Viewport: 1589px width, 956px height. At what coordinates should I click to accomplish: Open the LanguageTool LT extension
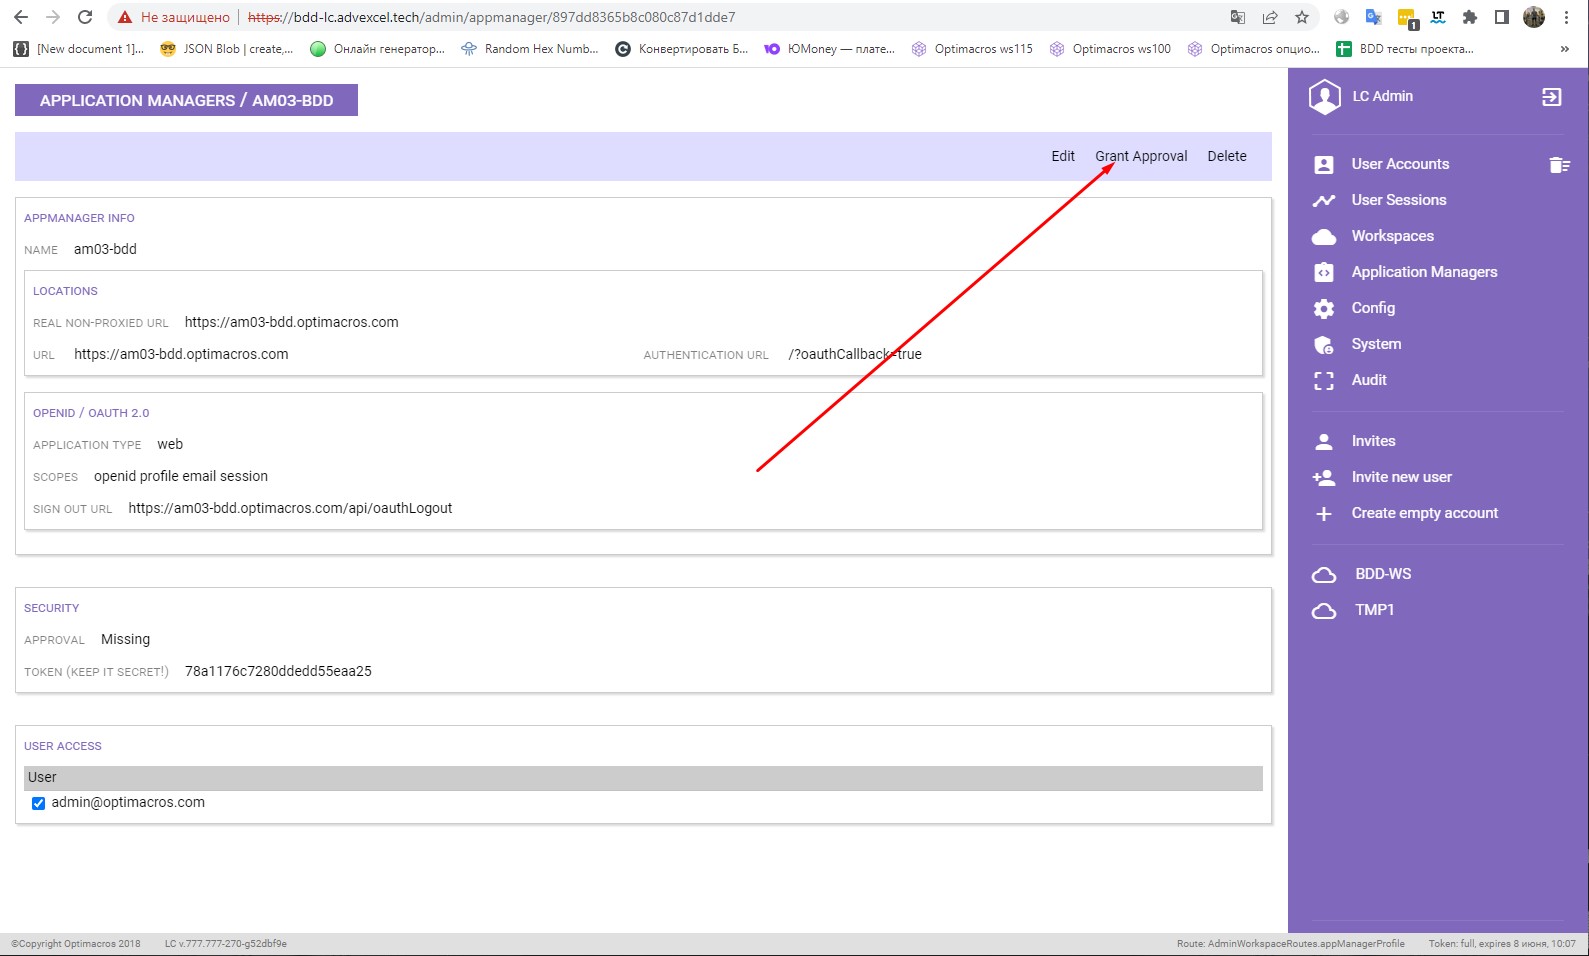[x=1438, y=17]
